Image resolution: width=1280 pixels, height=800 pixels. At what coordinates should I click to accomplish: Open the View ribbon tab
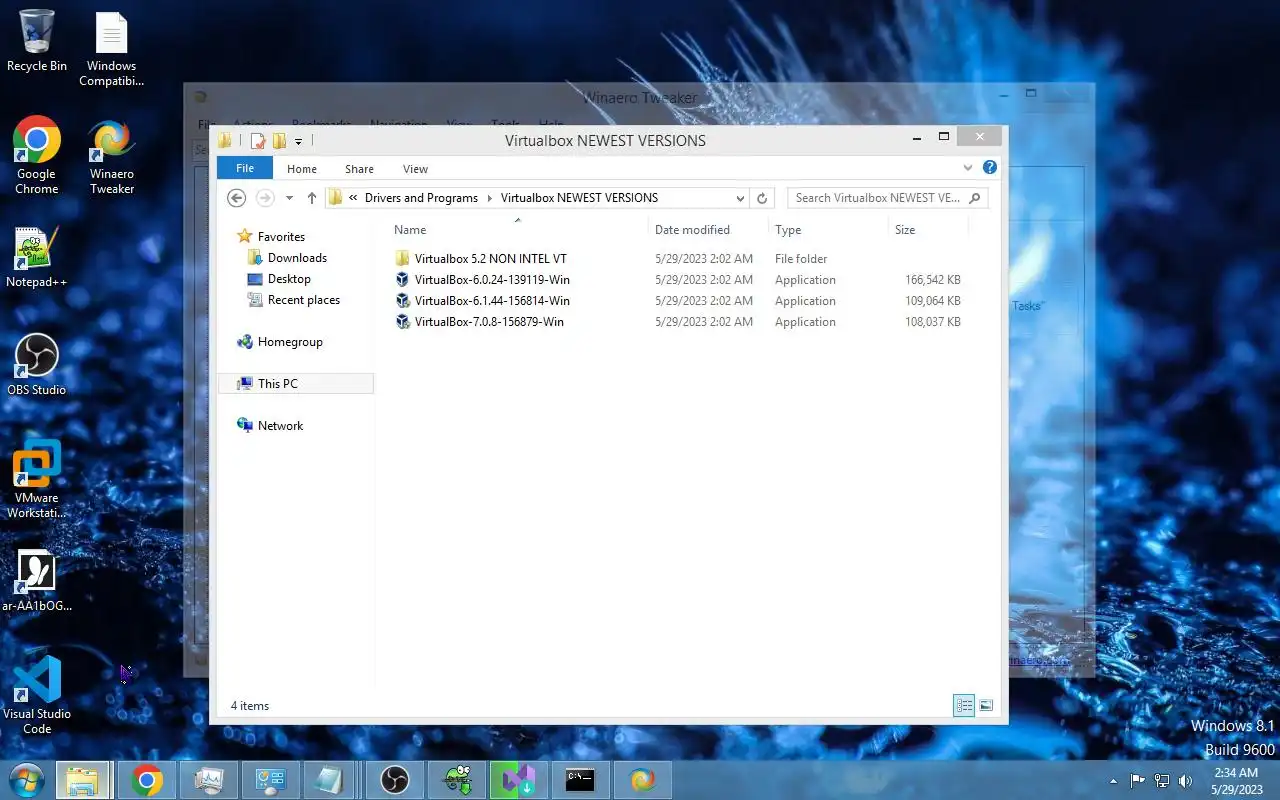point(415,169)
